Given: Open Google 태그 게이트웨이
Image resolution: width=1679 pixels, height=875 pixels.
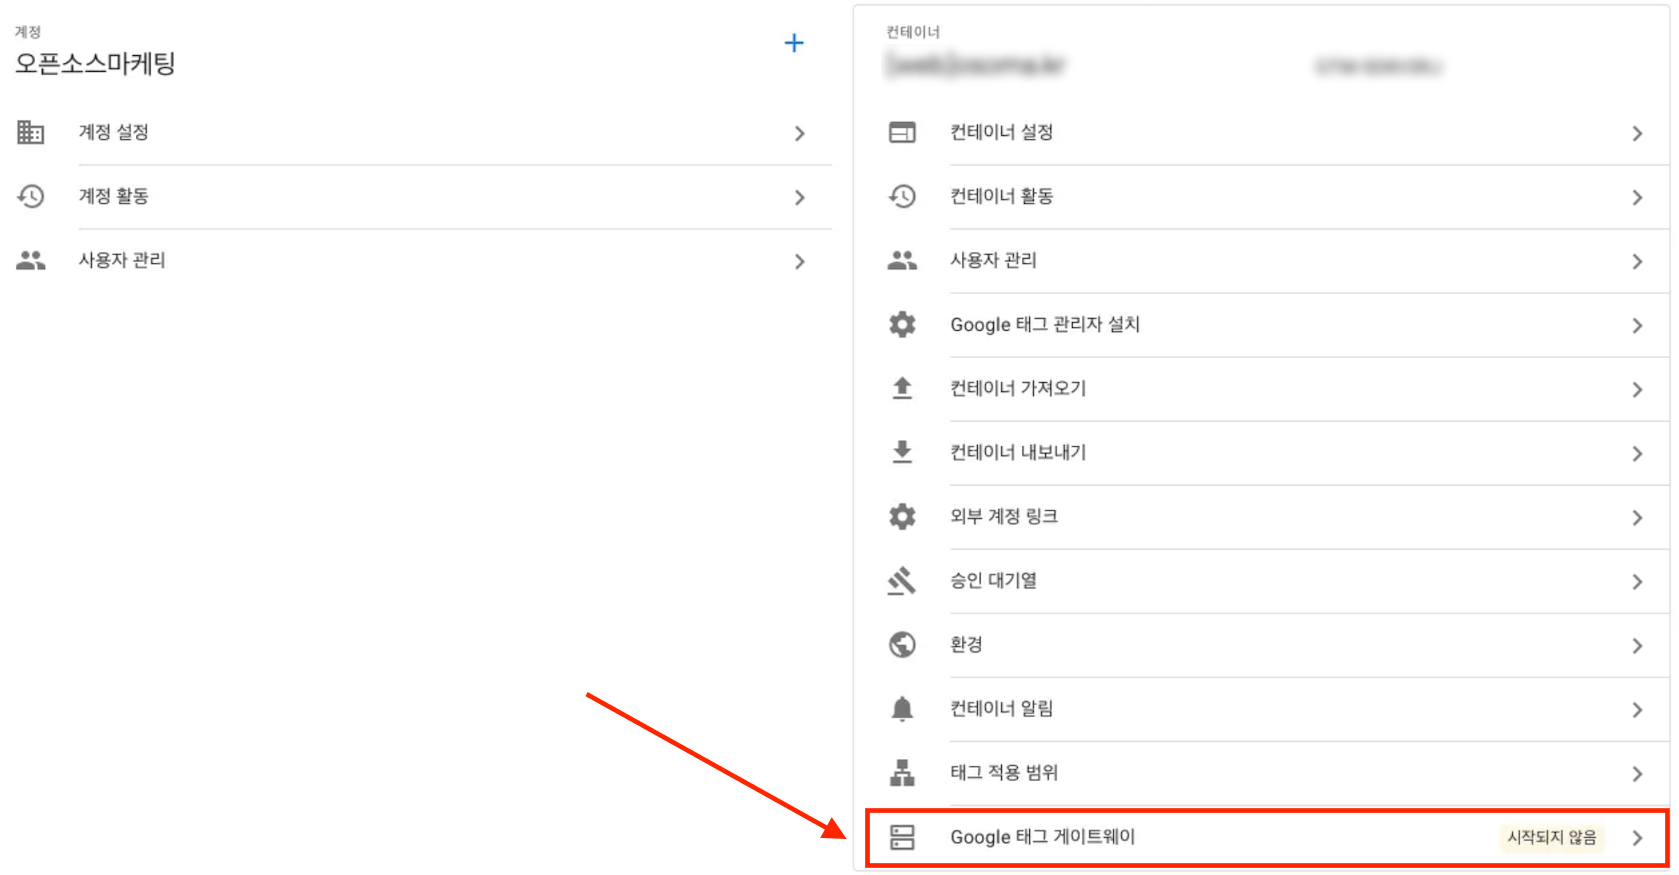Looking at the screenshot, I should pos(1043,837).
